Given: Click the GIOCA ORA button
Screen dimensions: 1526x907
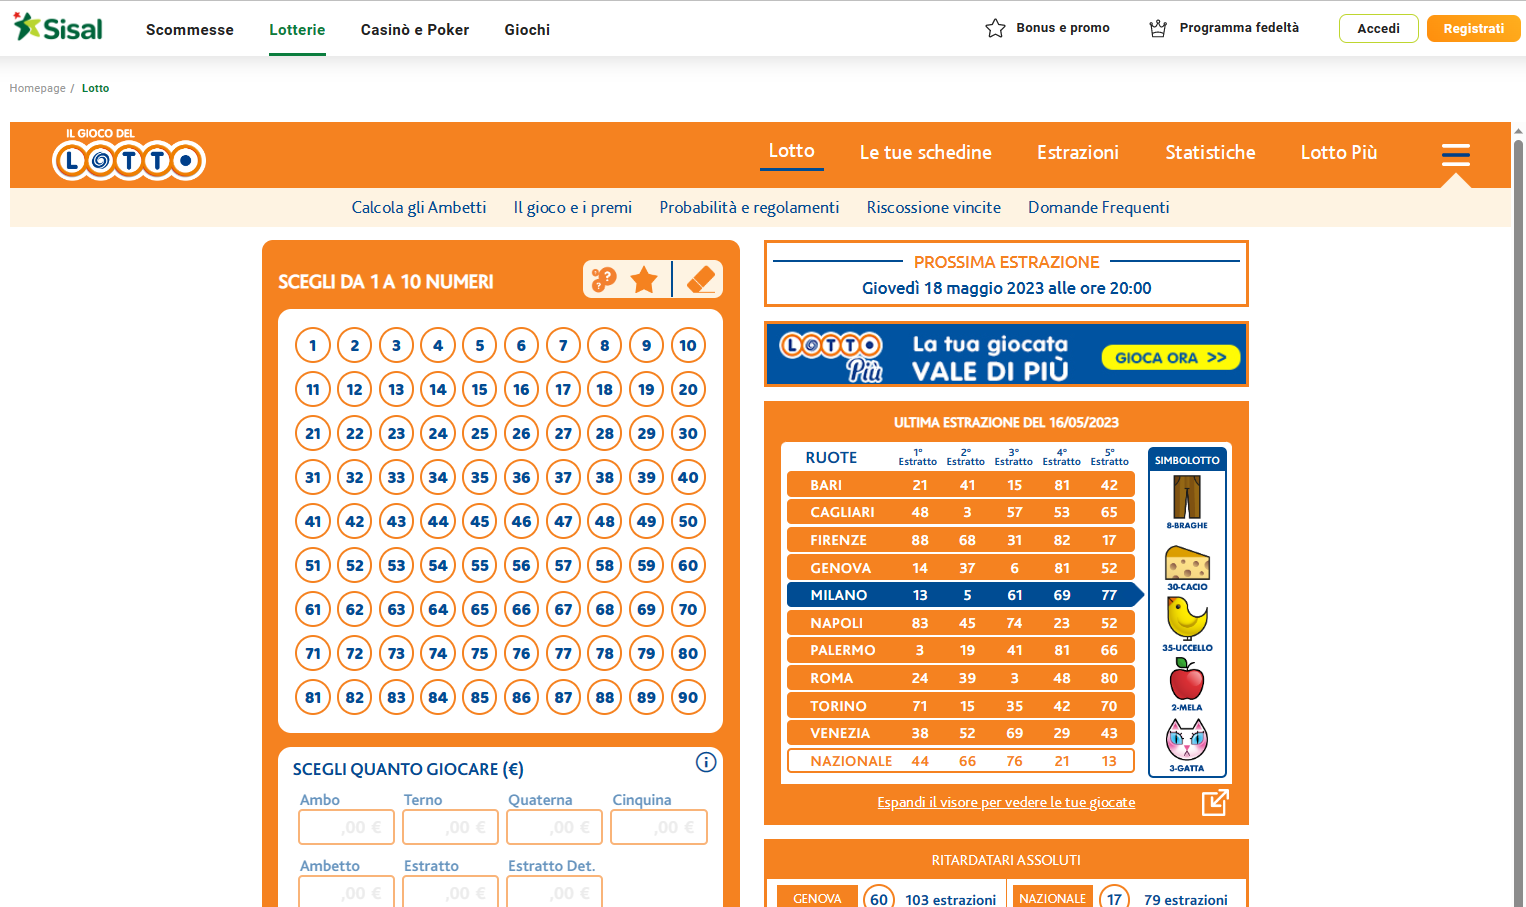Looking at the screenshot, I should 1171,357.
